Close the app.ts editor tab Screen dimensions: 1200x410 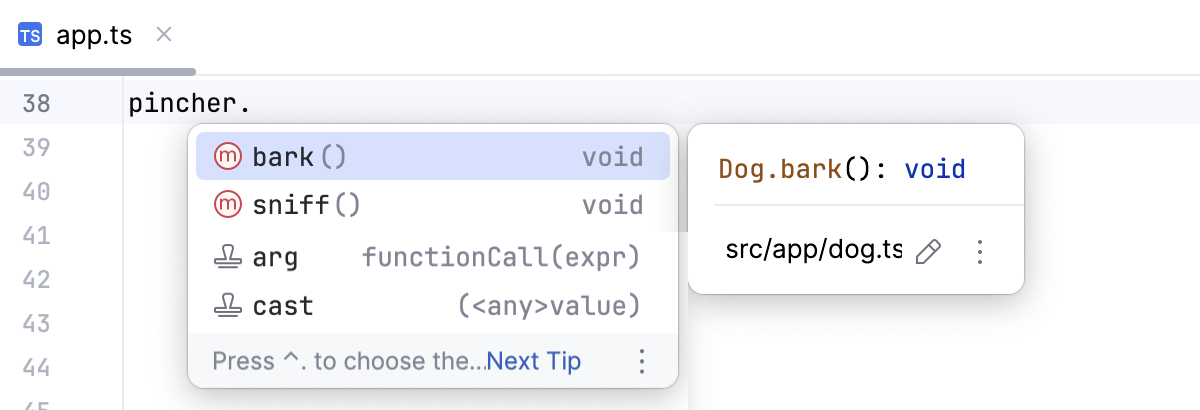pos(165,35)
